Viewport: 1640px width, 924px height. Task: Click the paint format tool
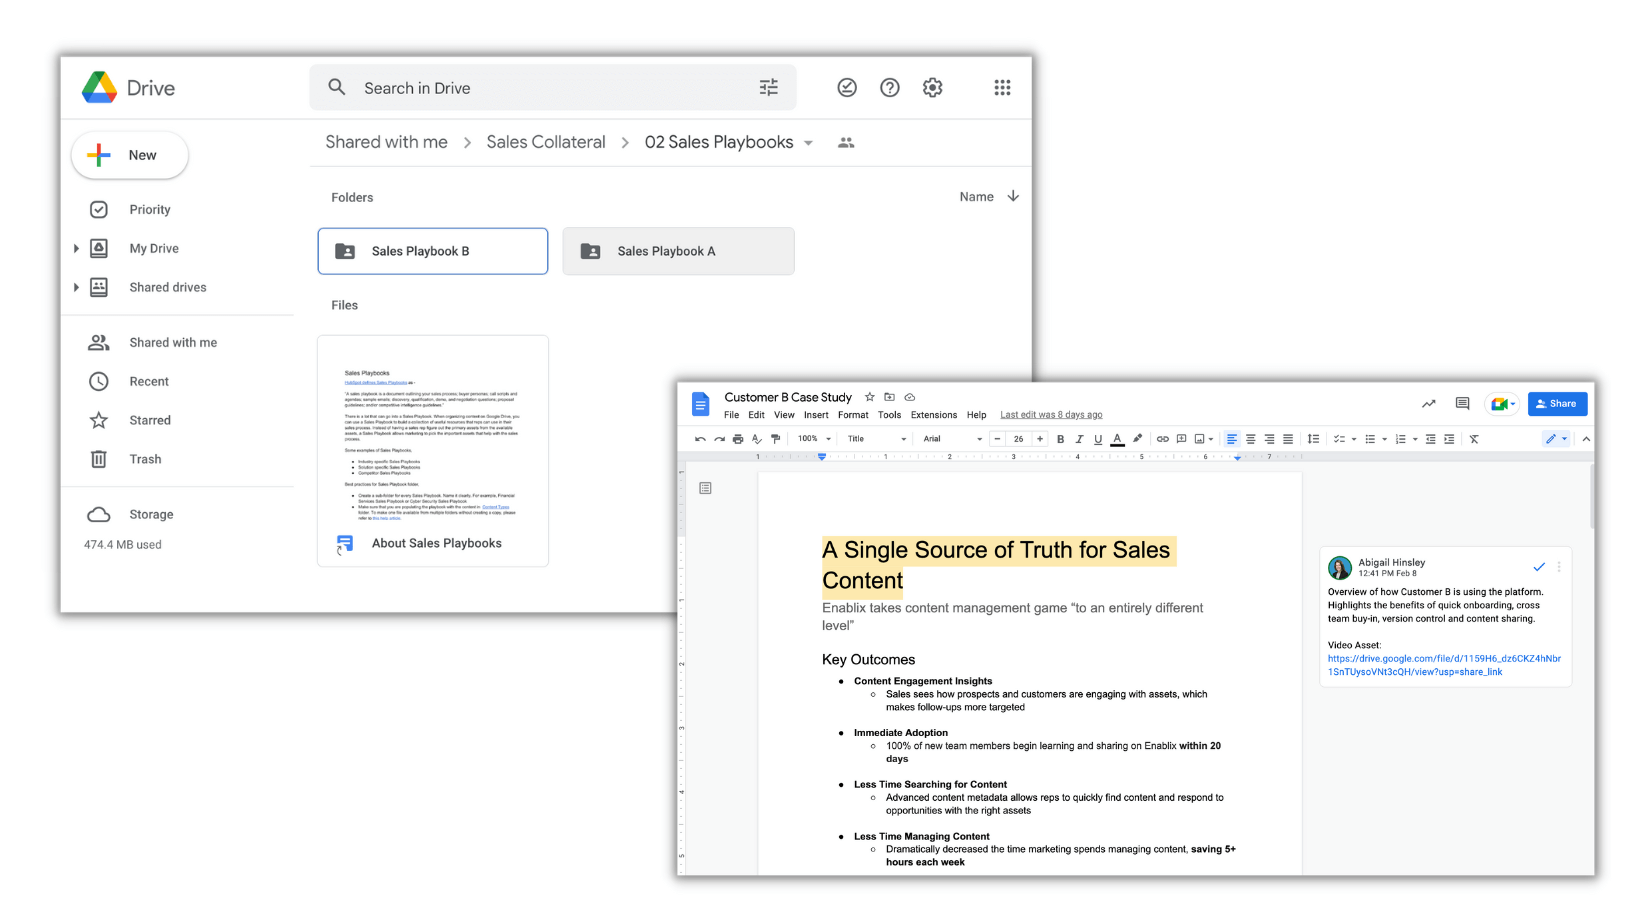click(x=775, y=439)
